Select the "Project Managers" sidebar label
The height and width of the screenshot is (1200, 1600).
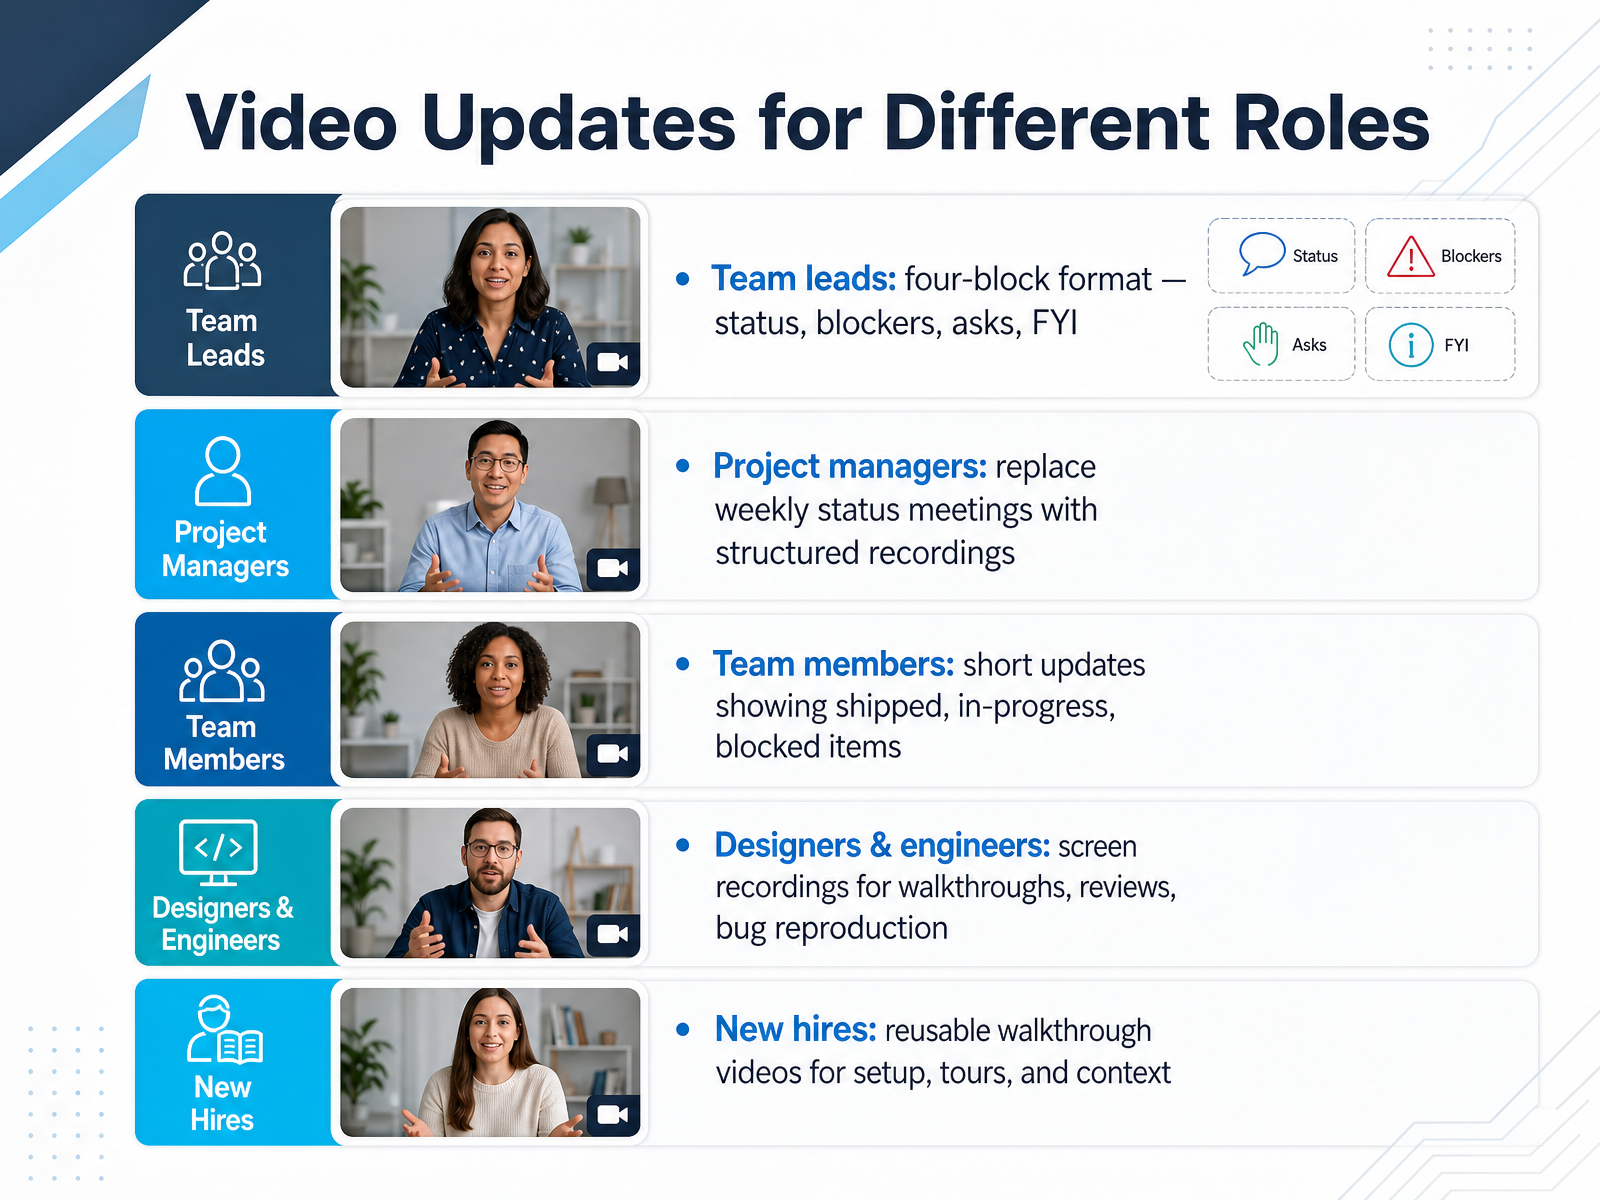pos(225,549)
